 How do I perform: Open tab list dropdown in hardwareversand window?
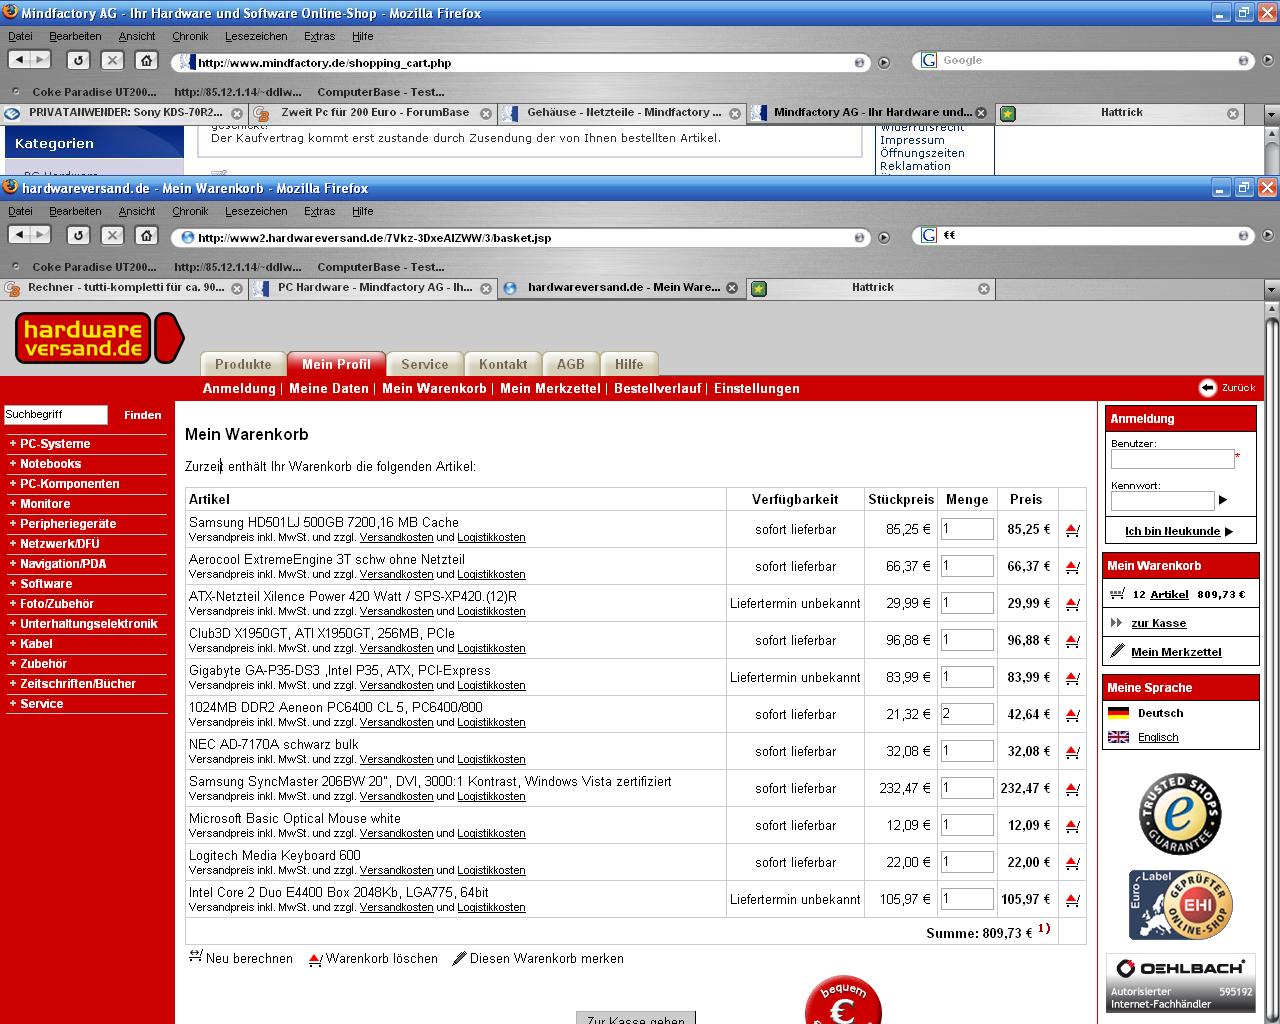pos(1271,288)
